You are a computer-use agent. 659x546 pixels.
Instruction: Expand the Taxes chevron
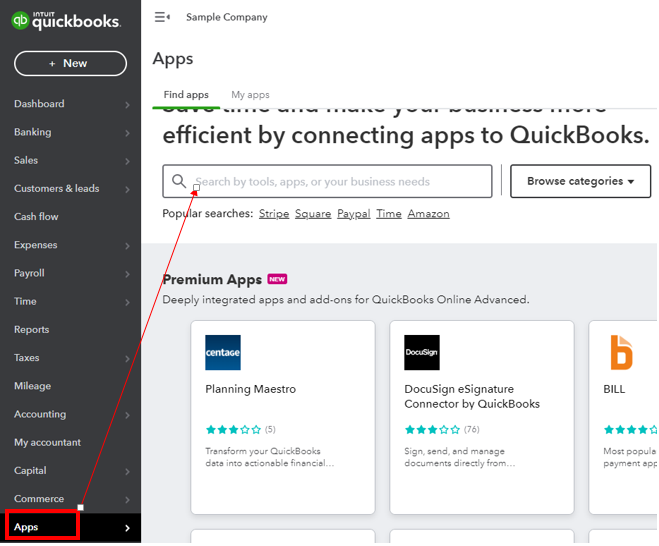click(127, 359)
